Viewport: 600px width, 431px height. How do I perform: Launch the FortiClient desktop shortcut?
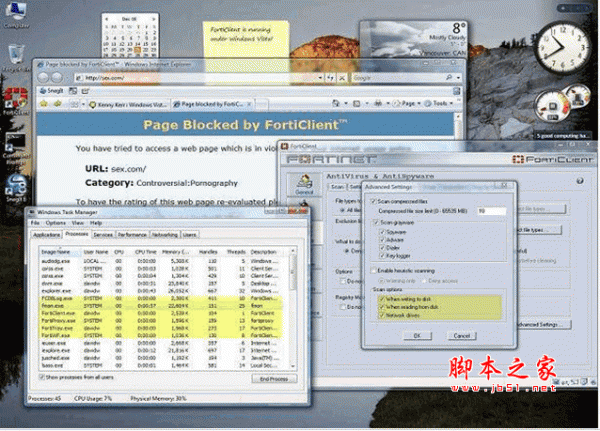coord(16,101)
